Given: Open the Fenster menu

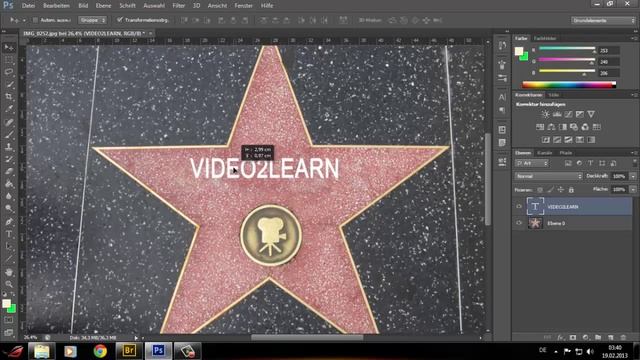Looking at the screenshot, I should click(x=244, y=6).
